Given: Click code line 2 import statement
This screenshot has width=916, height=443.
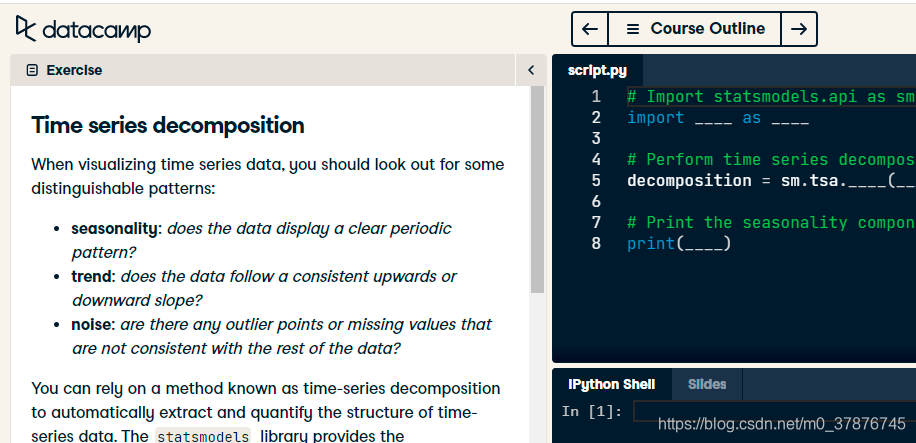Looking at the screenshot, I should click(x=717, y=118).
